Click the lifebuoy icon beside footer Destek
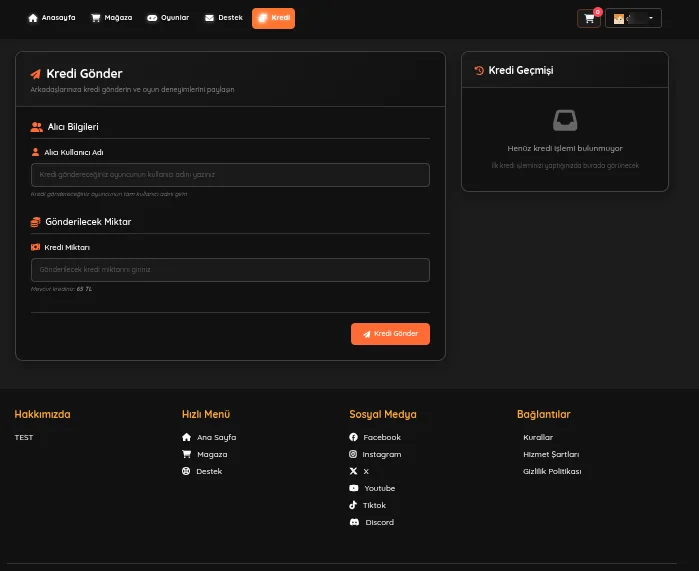Viewport: 699px width, 571px height. coord(186,471)
